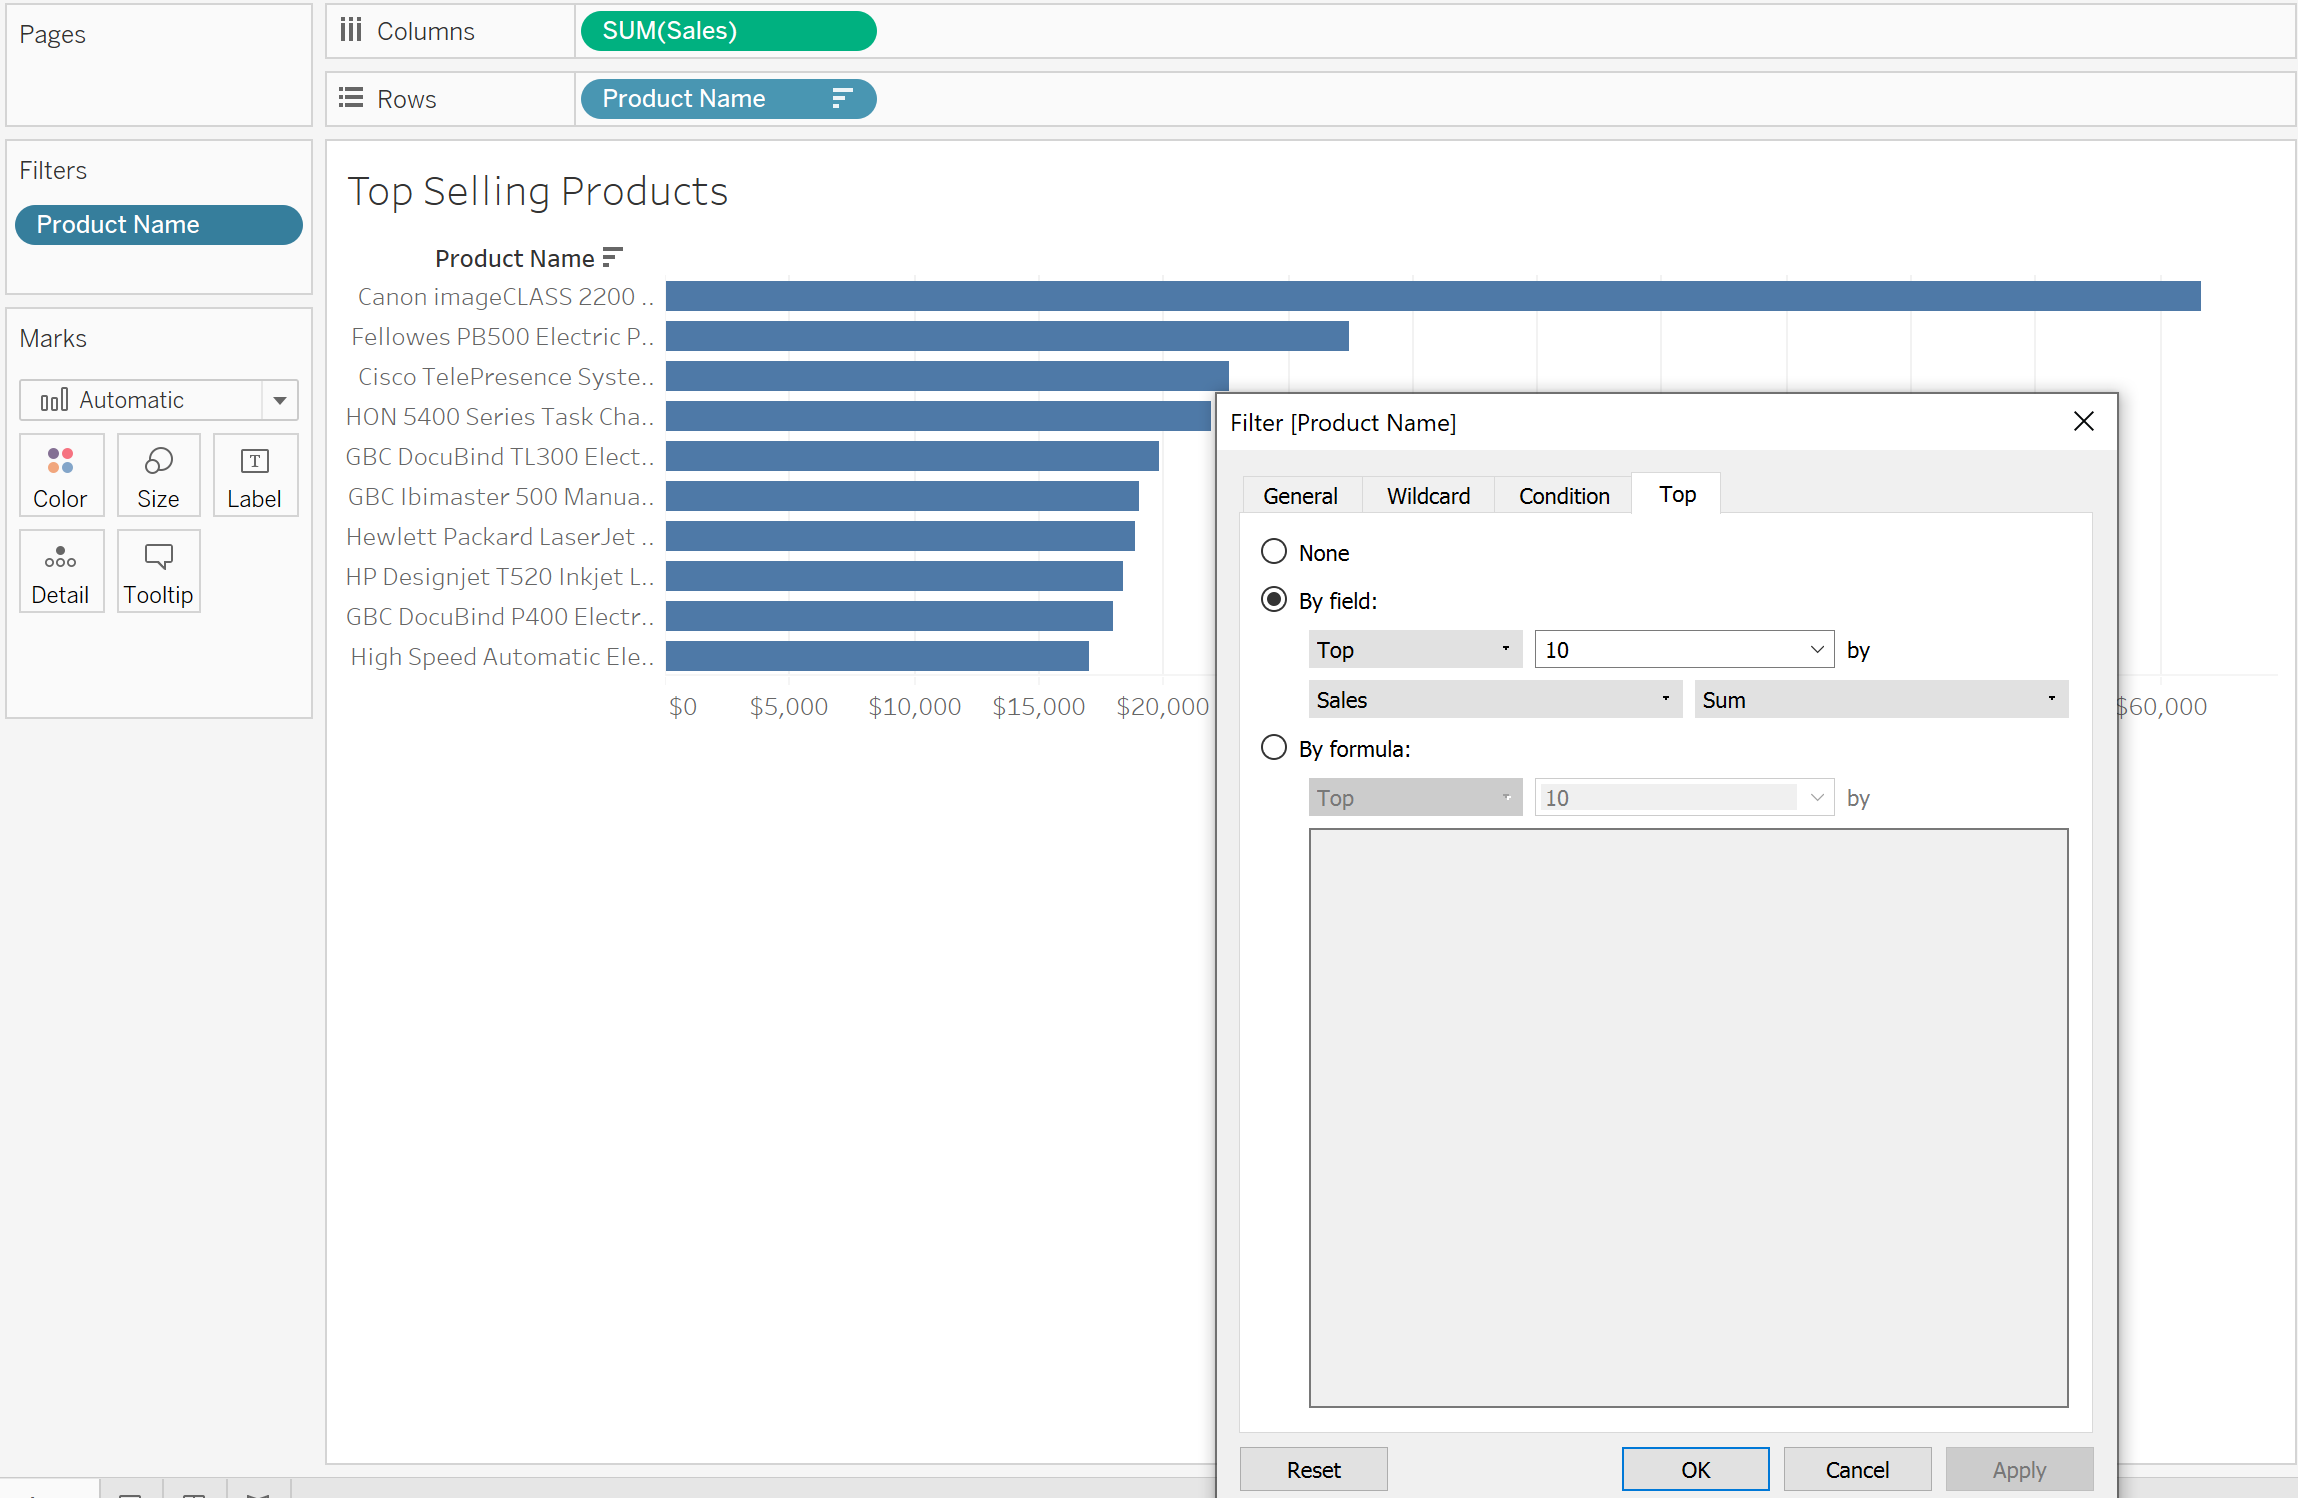Switch to the Condition tab
2298x1498 pixels.
[1563, 496]
